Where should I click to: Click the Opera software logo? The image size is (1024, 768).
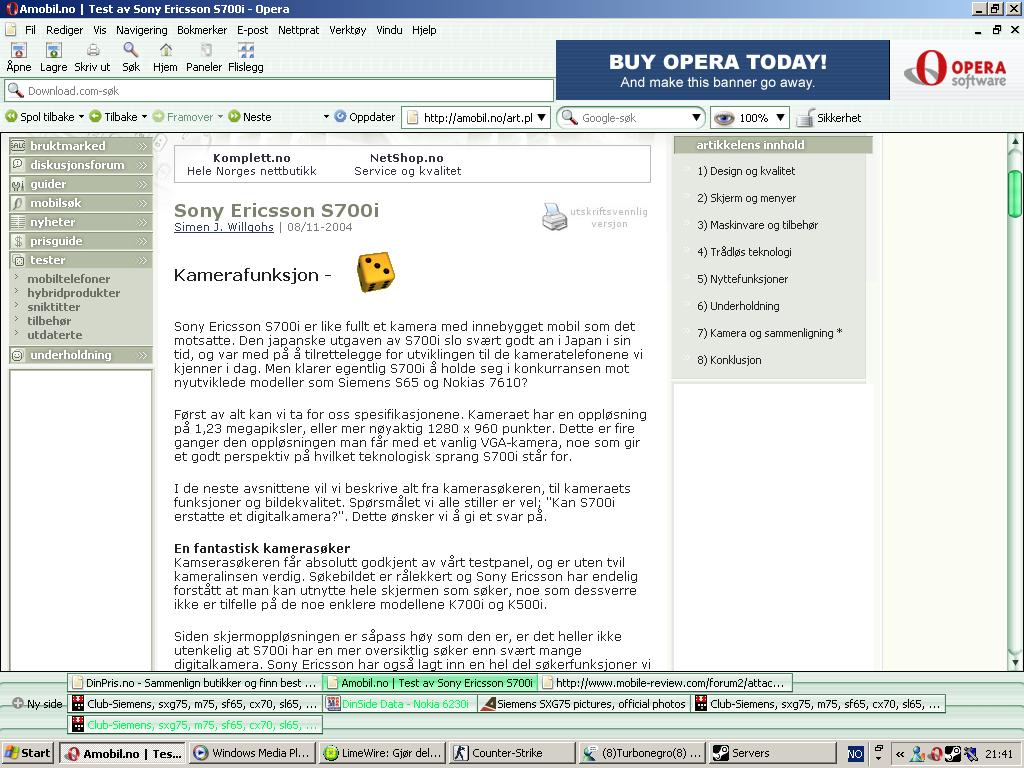955,69
